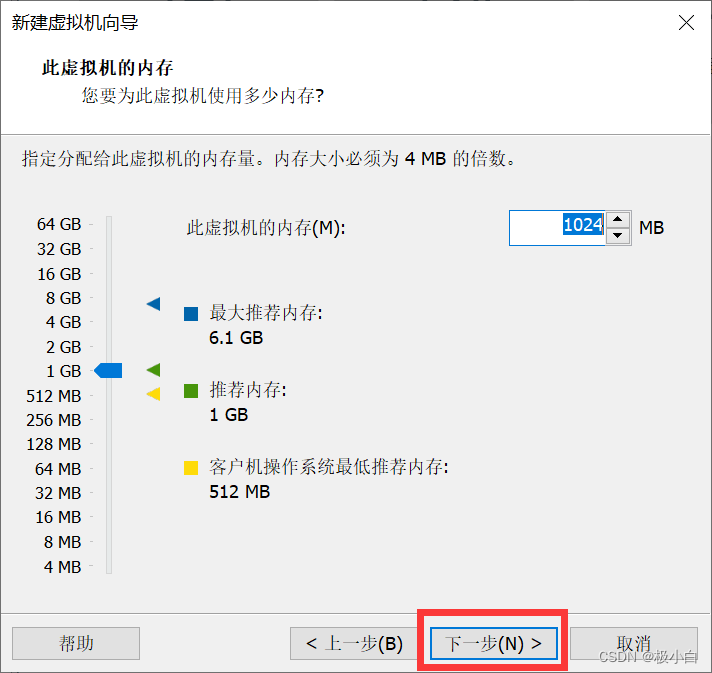Viewport: 712px width, 673px height.
Task: Click the blue square beside 最大推荐内存
Action: pyautogui.click(x=191, y=314)
